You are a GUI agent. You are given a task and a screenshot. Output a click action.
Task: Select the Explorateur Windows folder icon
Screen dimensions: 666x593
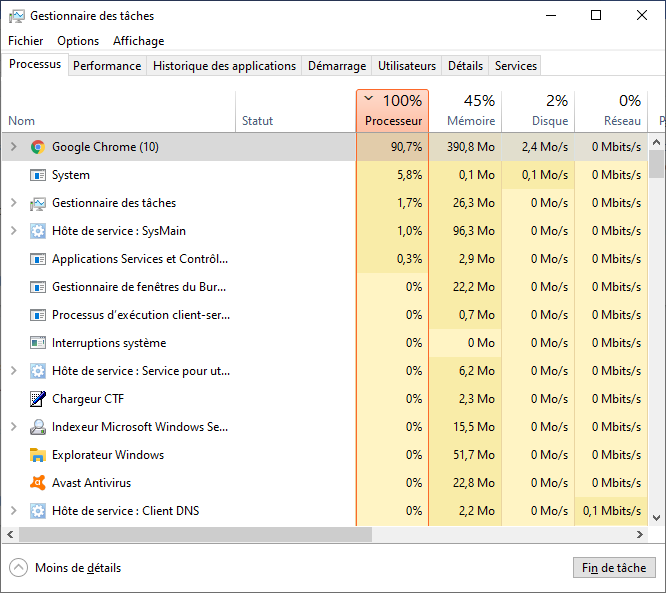coord(38,455)
